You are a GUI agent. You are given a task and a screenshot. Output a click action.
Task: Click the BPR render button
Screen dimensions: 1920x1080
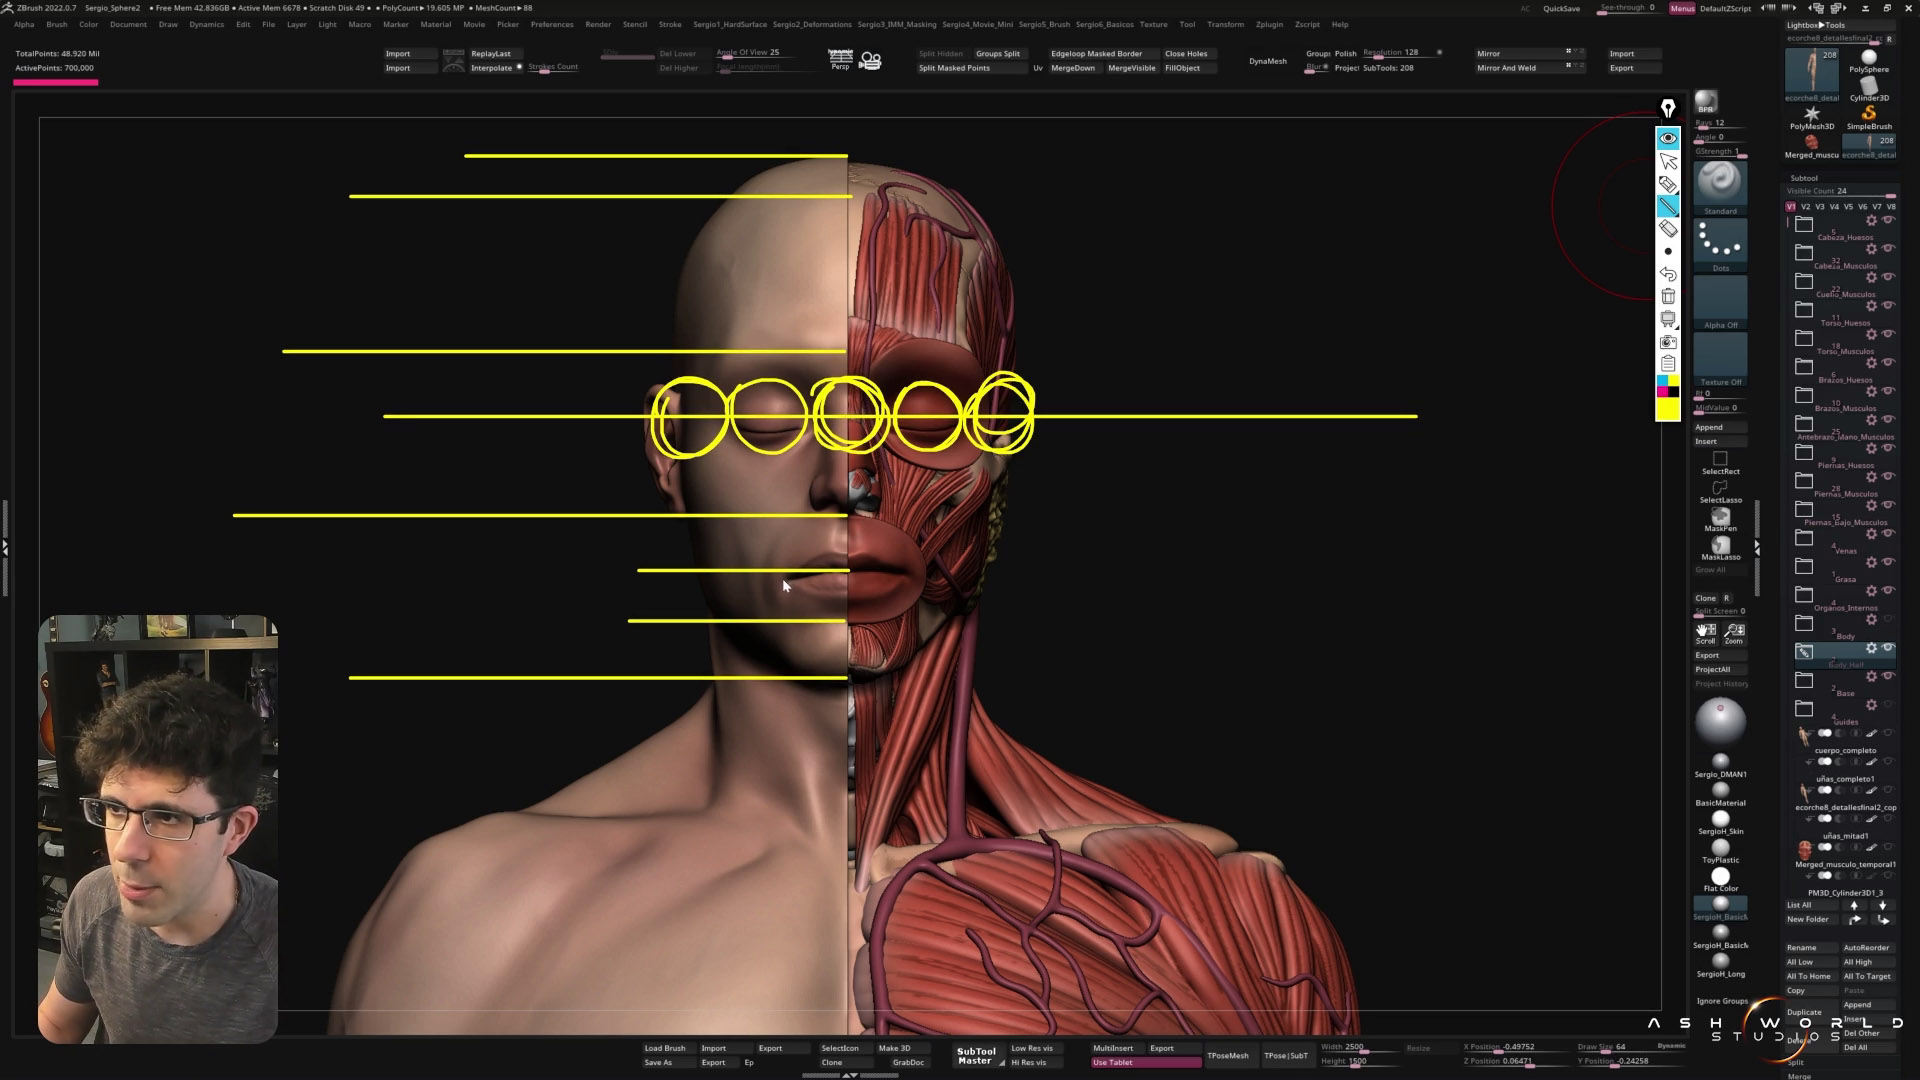pyautogui.click(x=1706, y=103)
